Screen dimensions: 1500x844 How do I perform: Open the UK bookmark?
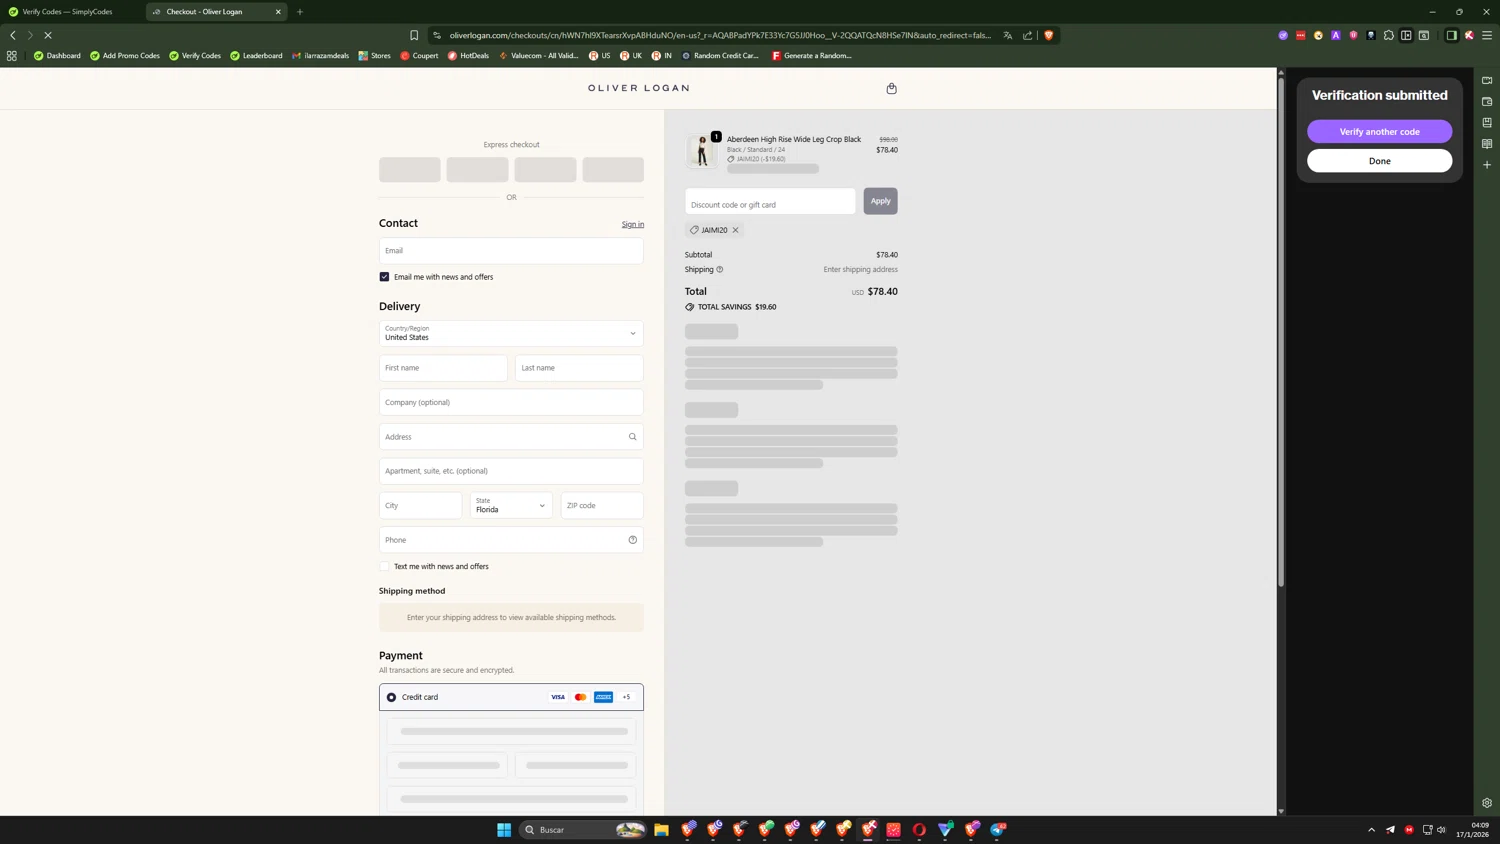(631, 56)
